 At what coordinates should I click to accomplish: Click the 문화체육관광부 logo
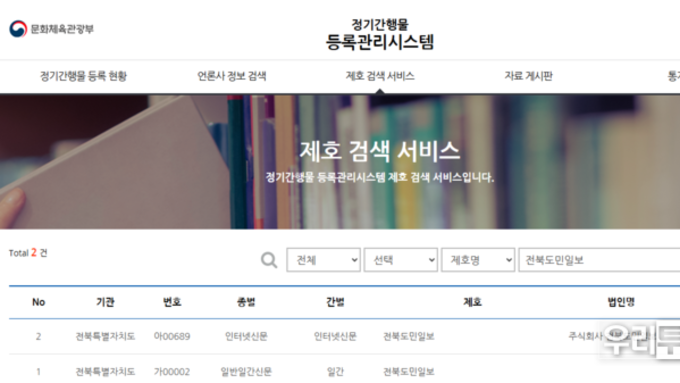51,29
